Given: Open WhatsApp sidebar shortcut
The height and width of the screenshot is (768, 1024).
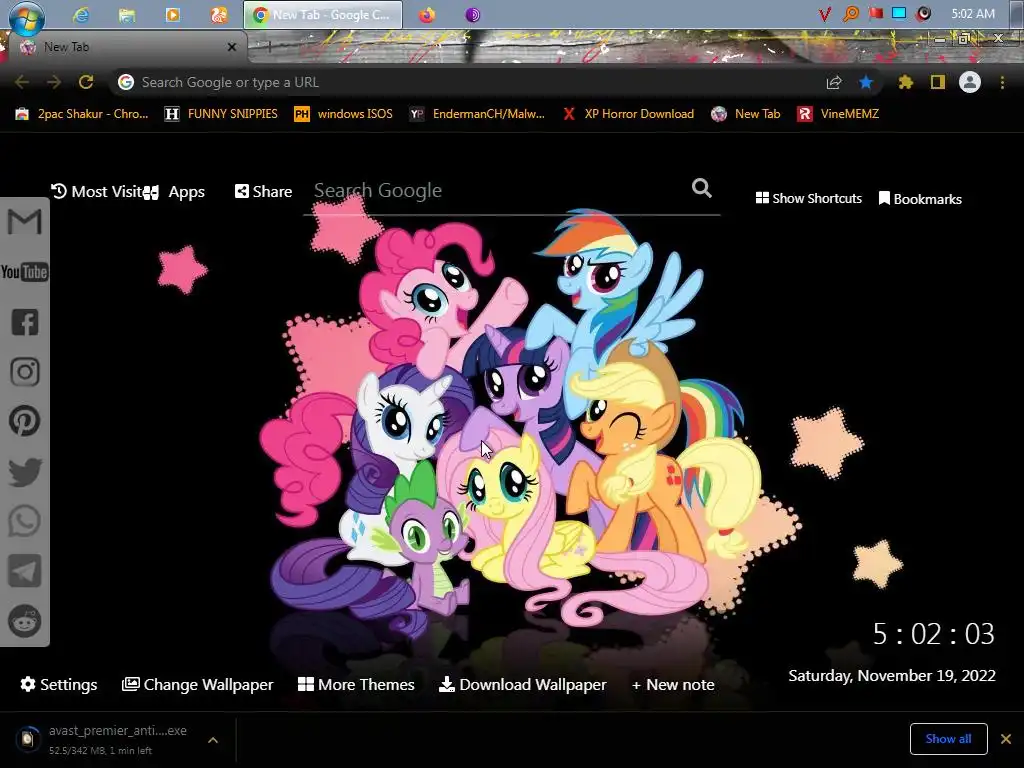Looking at the screenshot, I should pyautogui.click(x=25, y=521).
